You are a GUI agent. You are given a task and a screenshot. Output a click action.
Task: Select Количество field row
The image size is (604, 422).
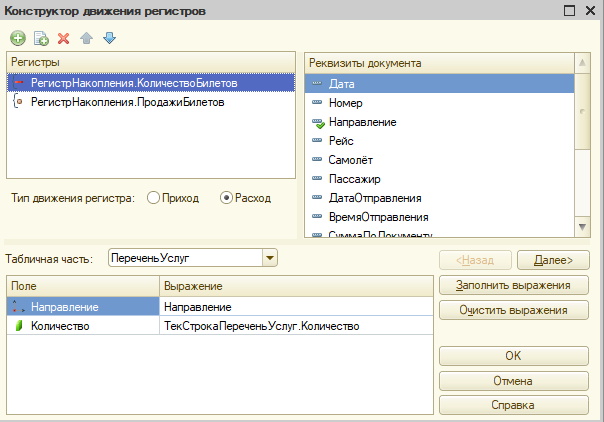coord(83,326)
